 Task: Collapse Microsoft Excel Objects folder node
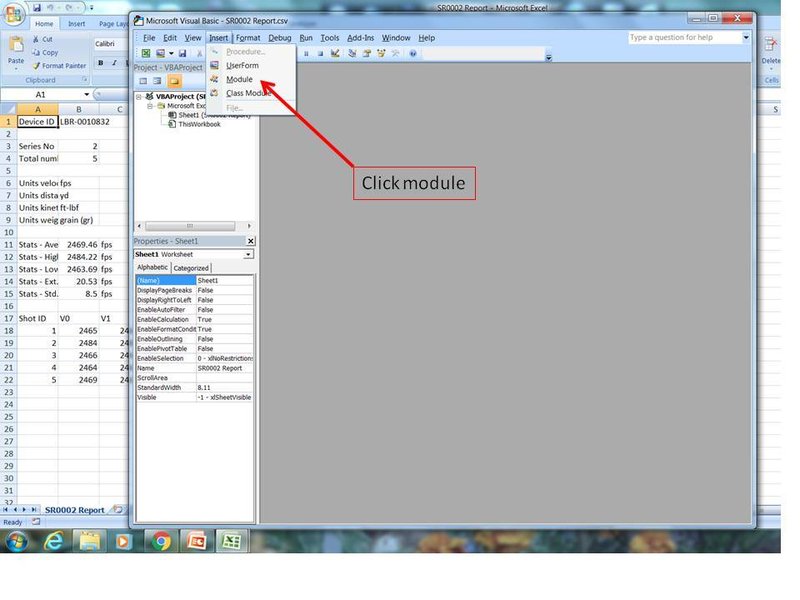150,106
